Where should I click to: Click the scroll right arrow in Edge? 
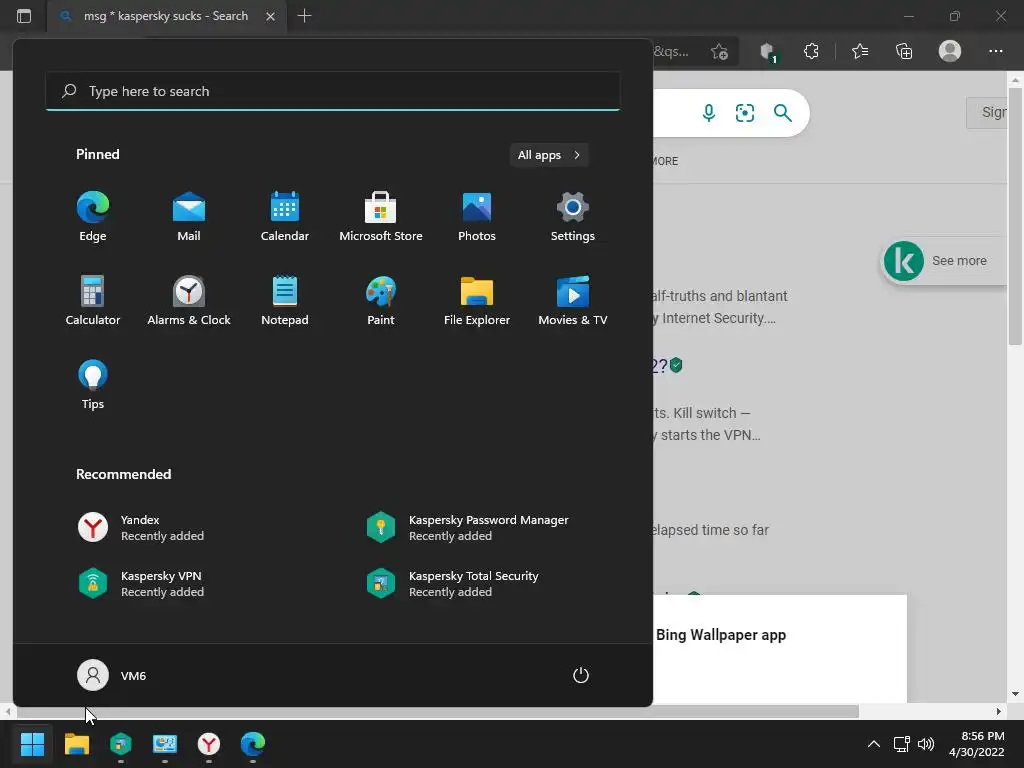(999, 712)
